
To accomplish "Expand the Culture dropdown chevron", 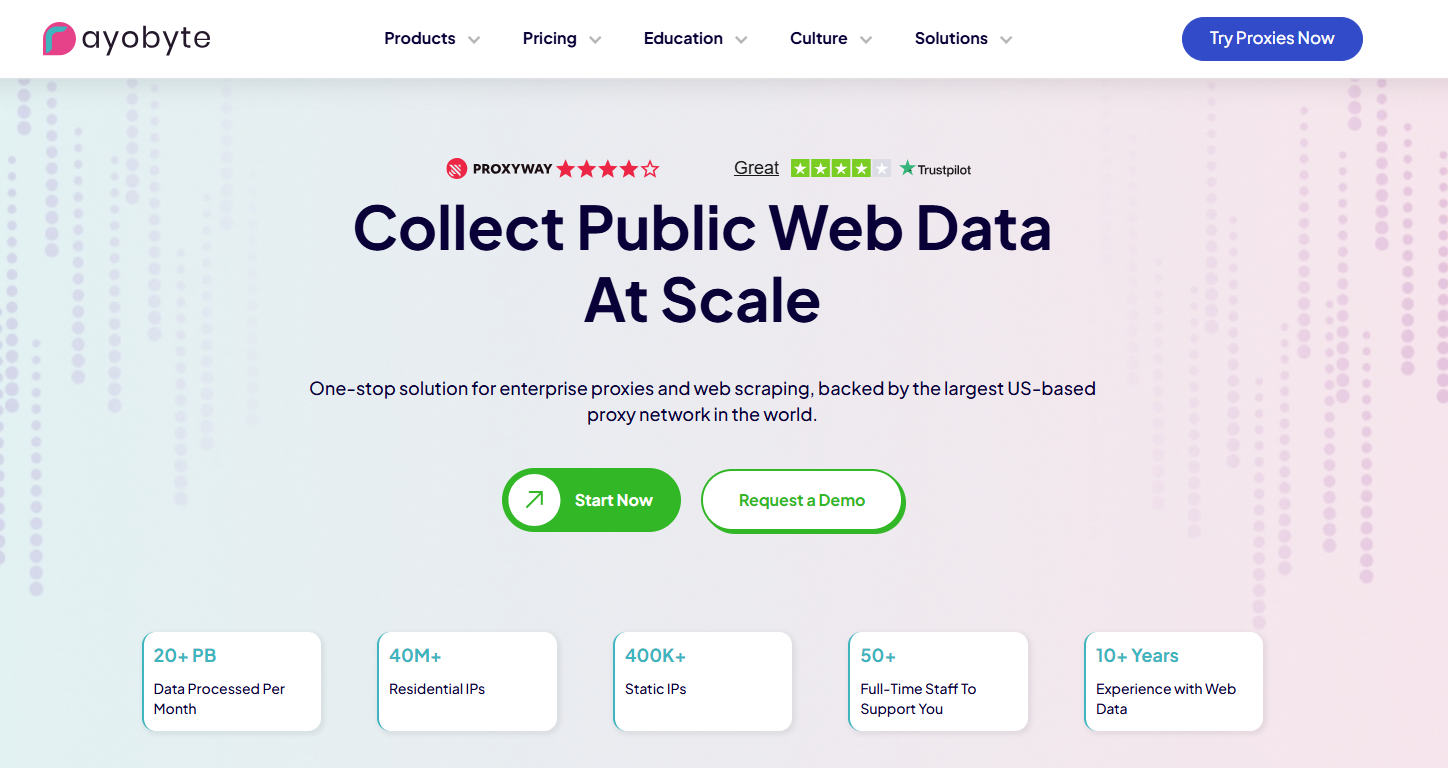I will coord(866,40).
